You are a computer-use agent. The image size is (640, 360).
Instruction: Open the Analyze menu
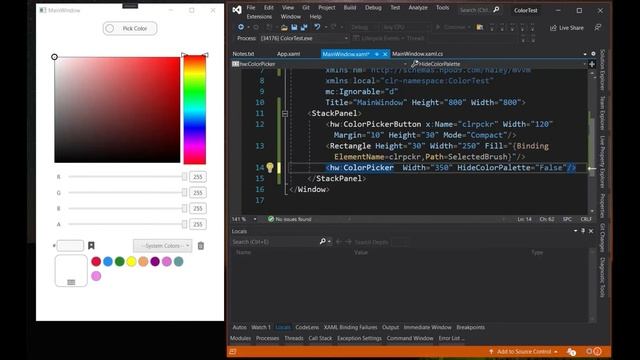pyautogui.click(x=418, y=8)
